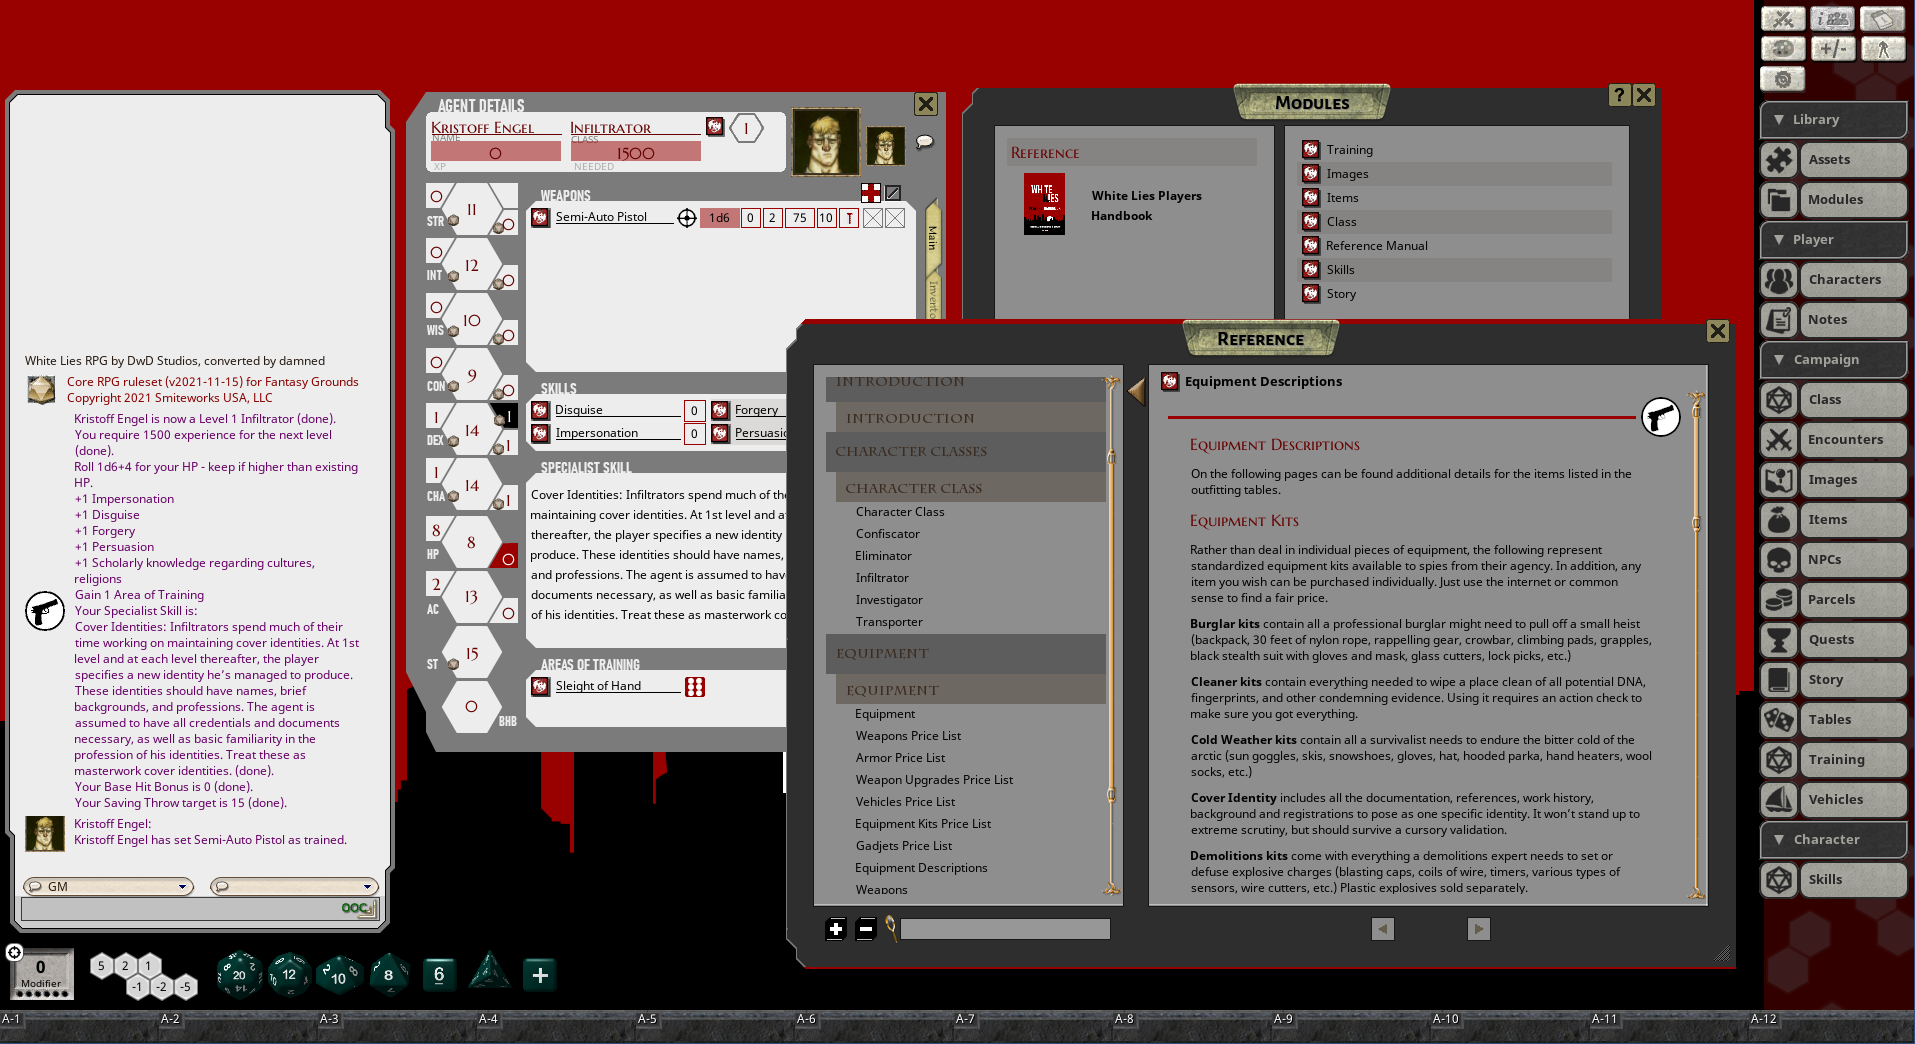The width and height of the screenshot is (1915, 1044).
Task: Open Weapons Price List reference page
Action: pyautogui.click(x=908, y=736)
